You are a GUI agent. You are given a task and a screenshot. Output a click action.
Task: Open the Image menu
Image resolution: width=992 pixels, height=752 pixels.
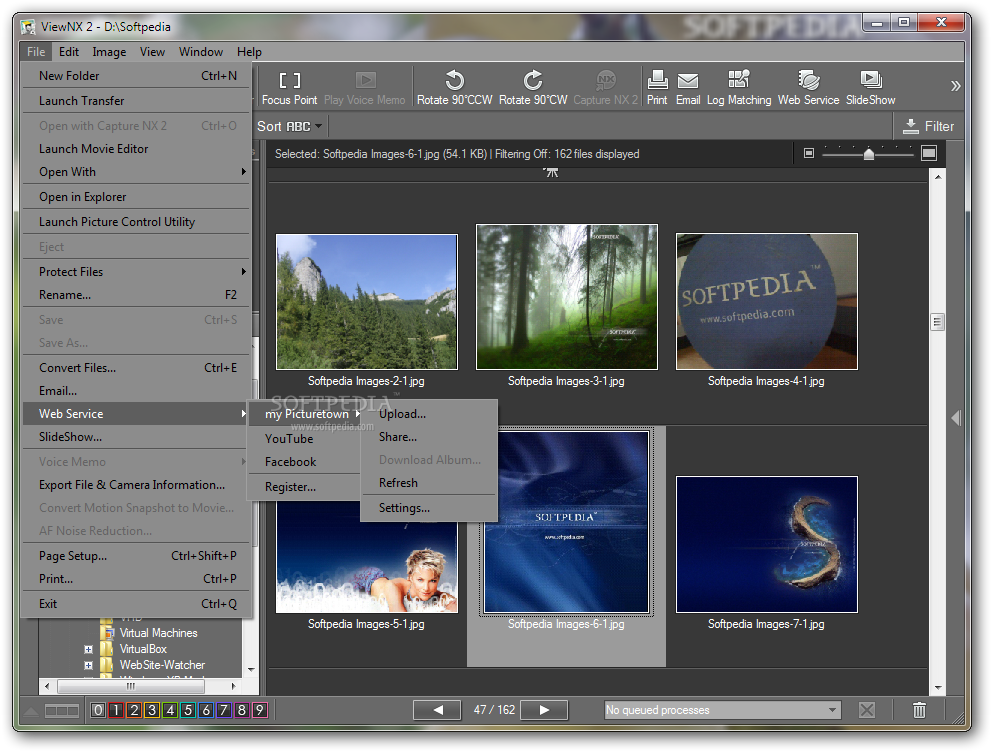coord(109,52)
